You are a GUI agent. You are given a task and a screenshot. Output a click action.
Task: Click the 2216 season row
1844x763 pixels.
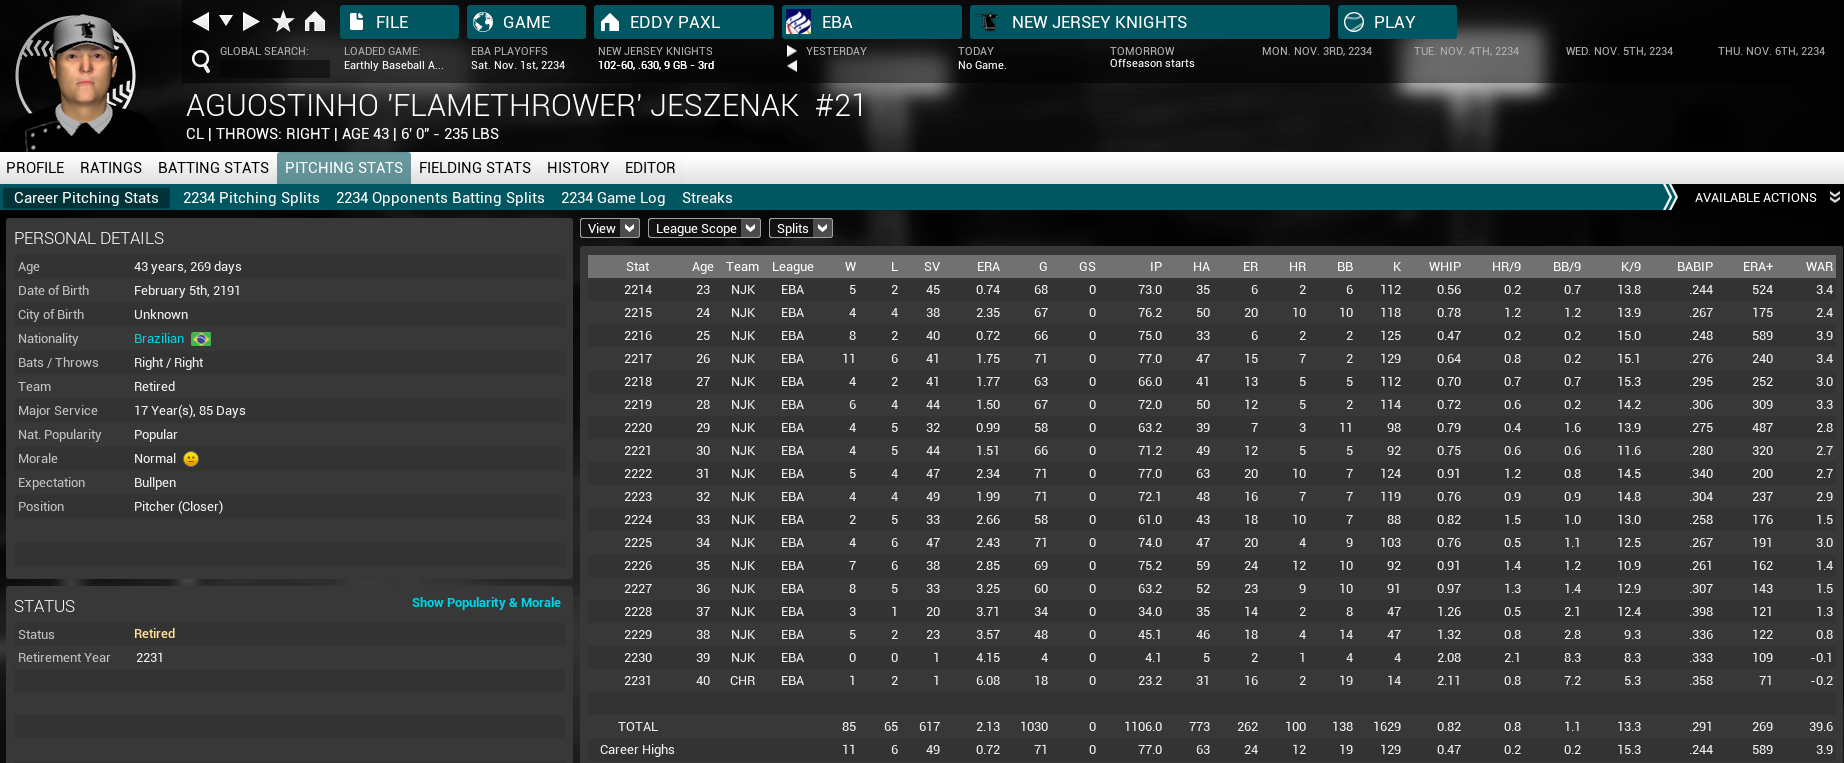pyautogui.click(x=1212, y=336)
